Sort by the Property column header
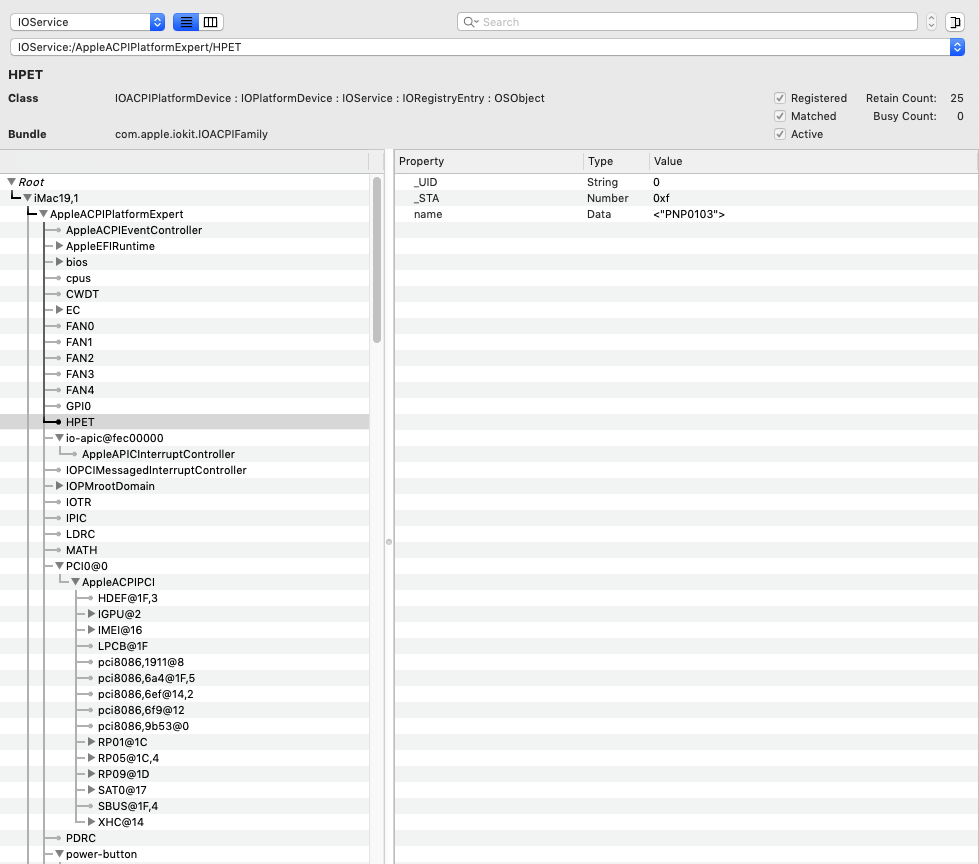This screenshot has height=864, width=979. pos(488,161)
